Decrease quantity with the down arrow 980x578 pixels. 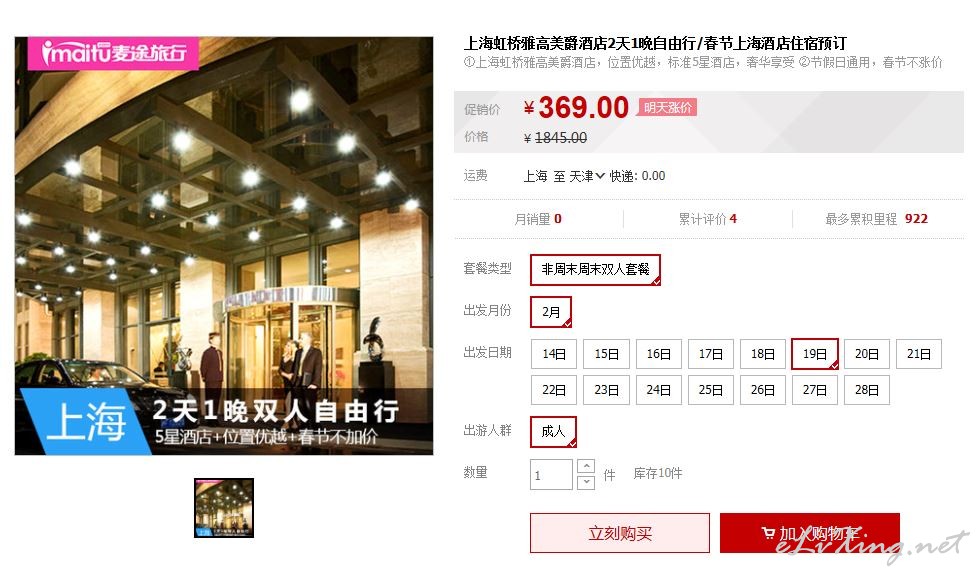tap(586, 482)
